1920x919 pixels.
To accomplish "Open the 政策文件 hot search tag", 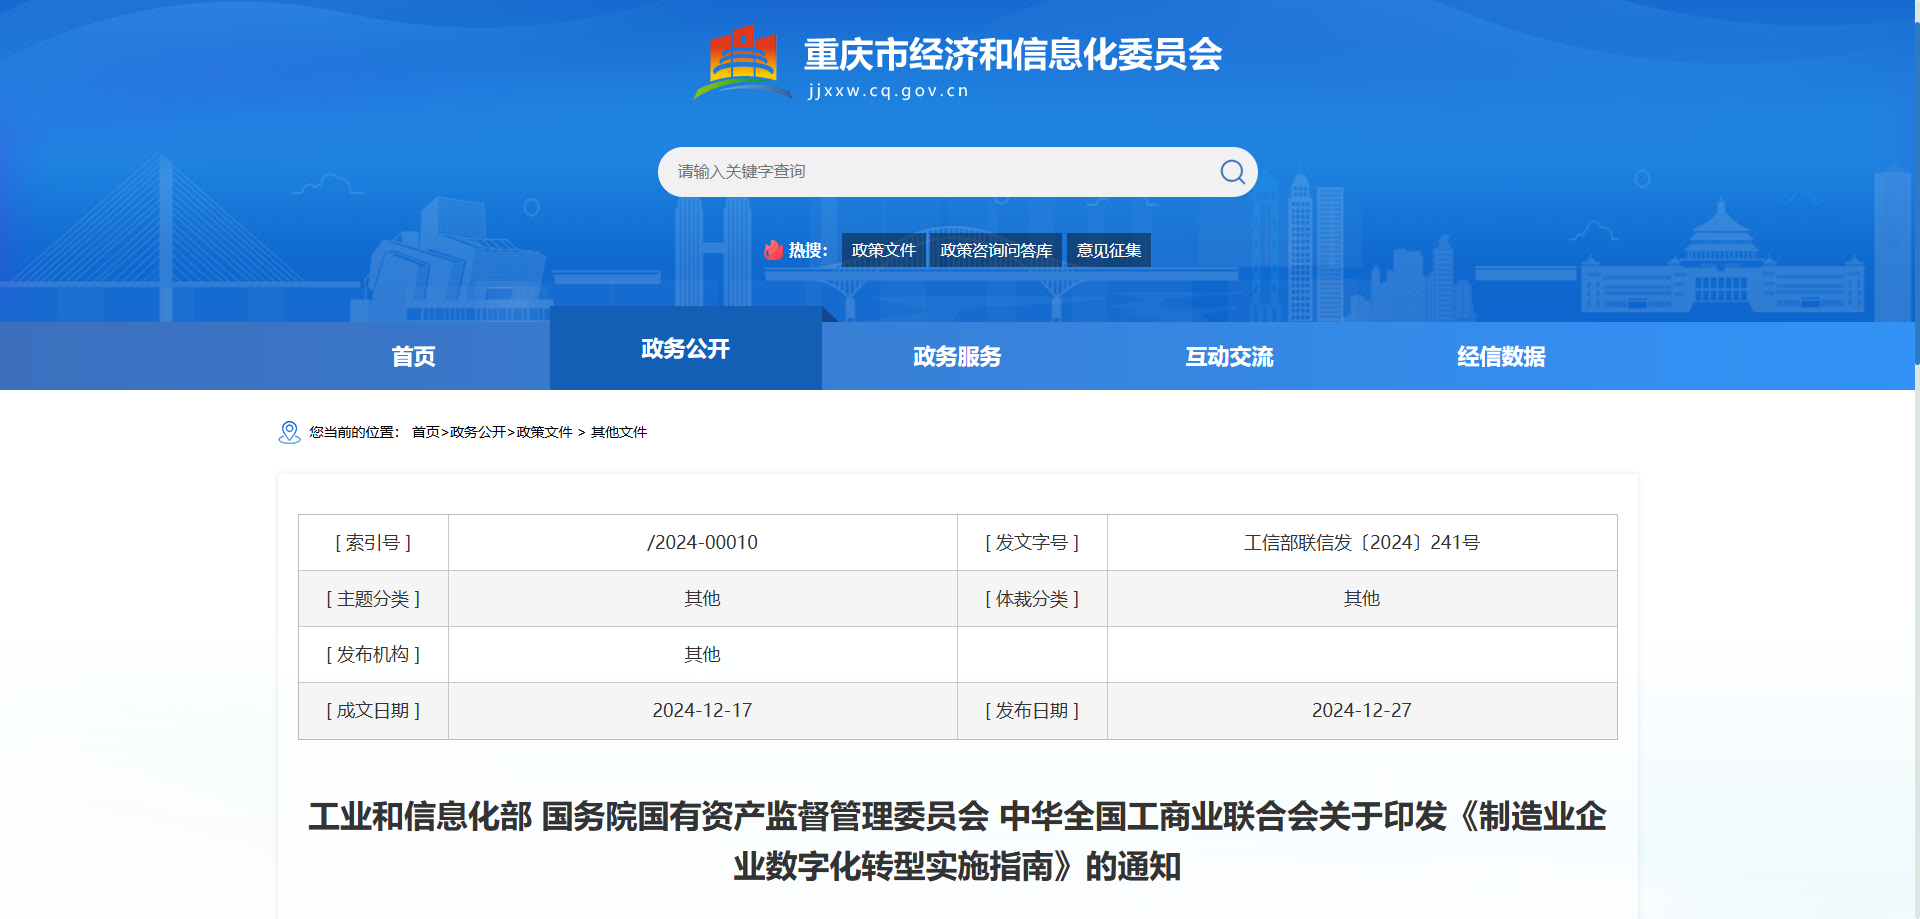I will click(883, 250).
